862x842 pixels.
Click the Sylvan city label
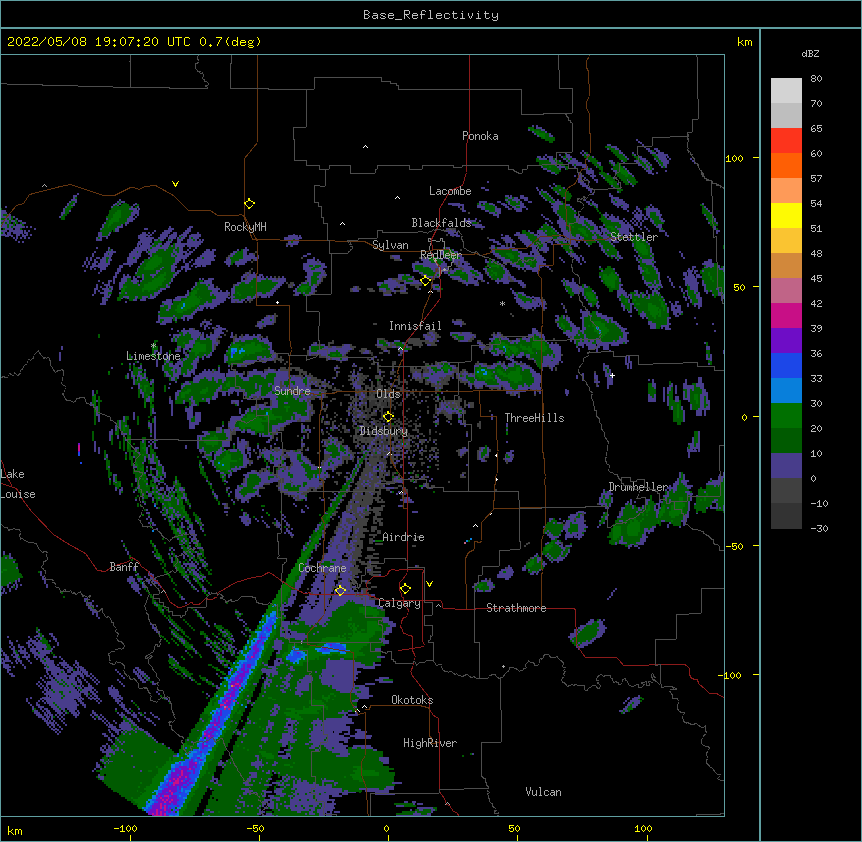point(390,245)
